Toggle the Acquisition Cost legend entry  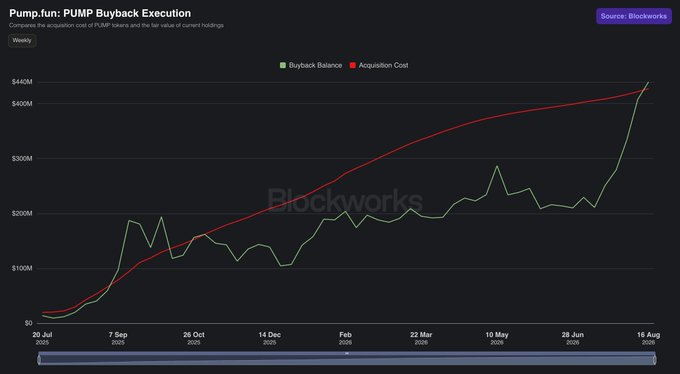click(x=379, y=66)
